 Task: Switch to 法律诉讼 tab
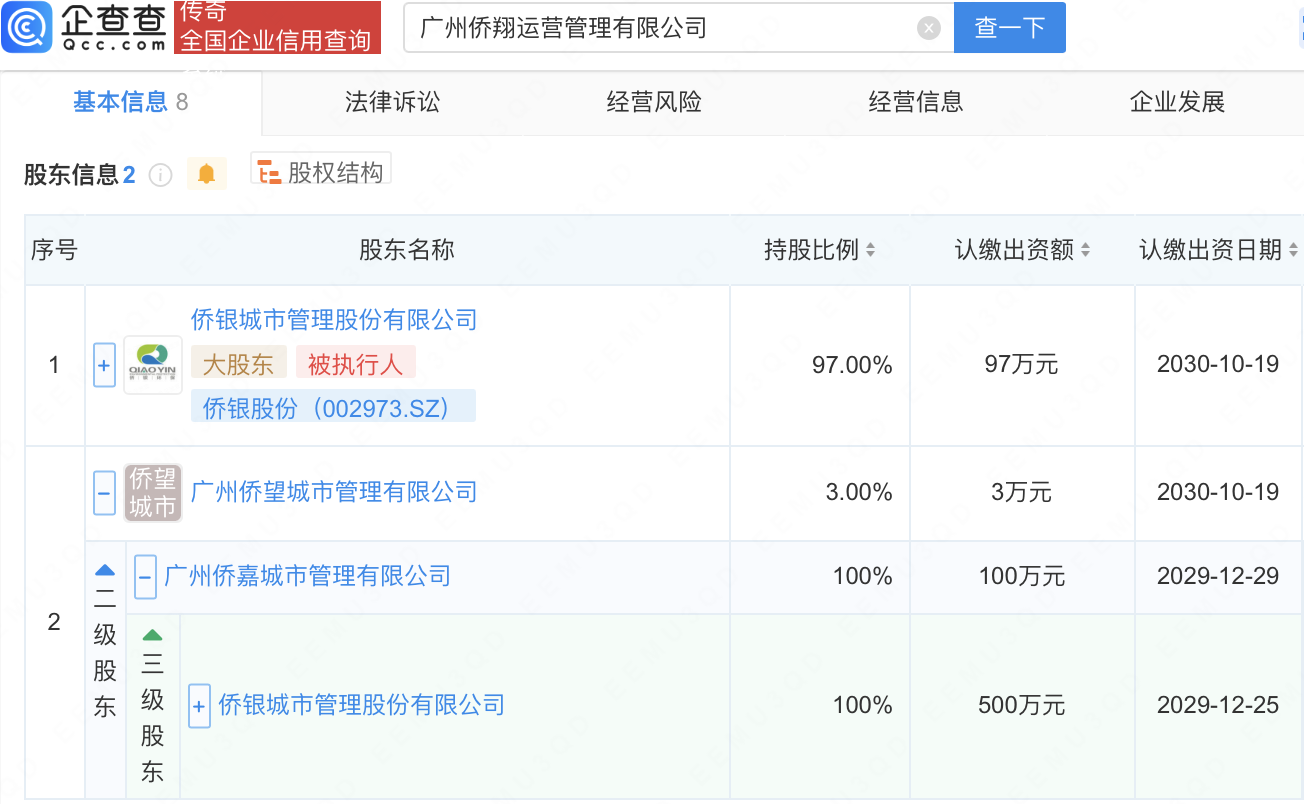pos(392,102)
